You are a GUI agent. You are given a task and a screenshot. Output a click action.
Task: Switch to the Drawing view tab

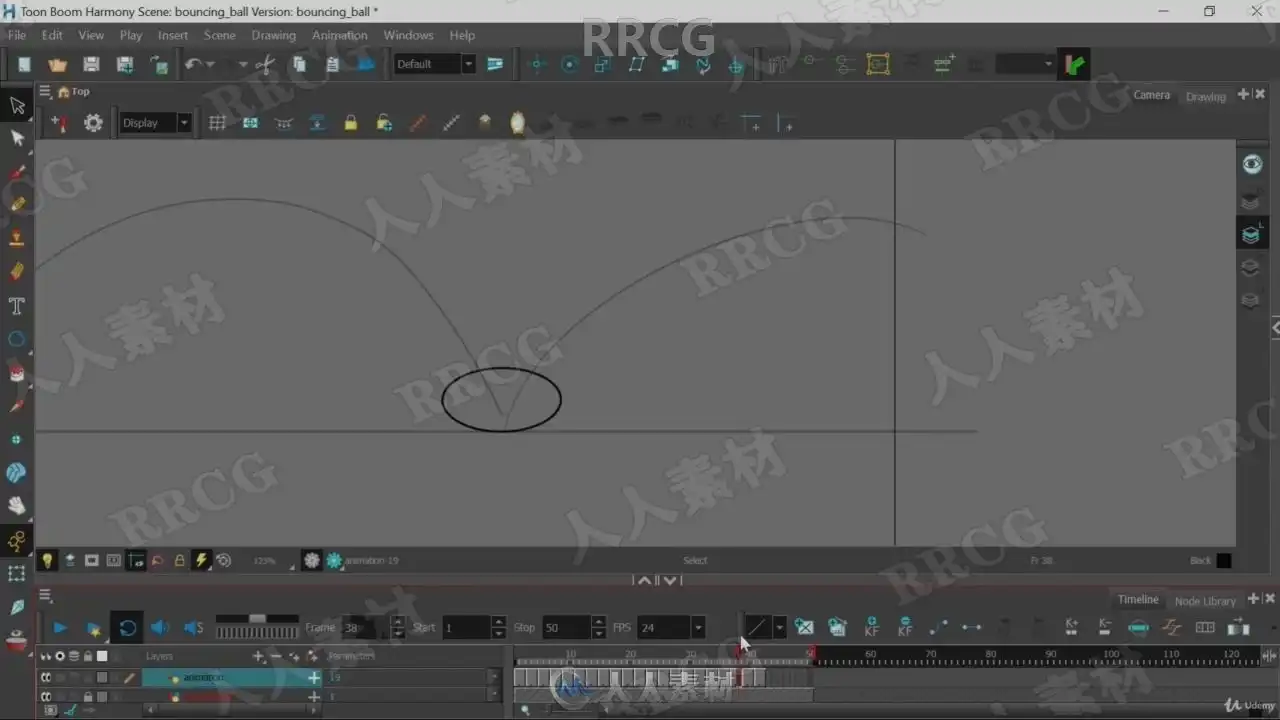(x=1205, y=97)
